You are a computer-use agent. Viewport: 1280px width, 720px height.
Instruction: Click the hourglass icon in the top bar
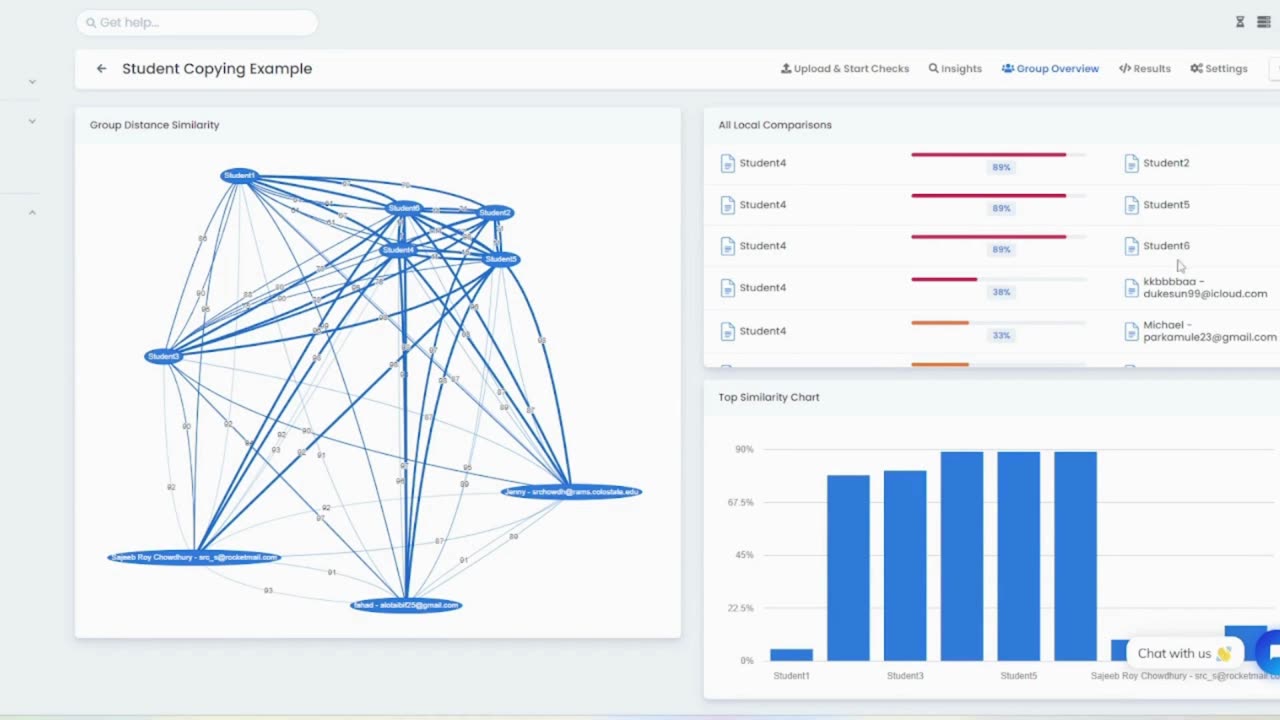(x=1240, y=22)
